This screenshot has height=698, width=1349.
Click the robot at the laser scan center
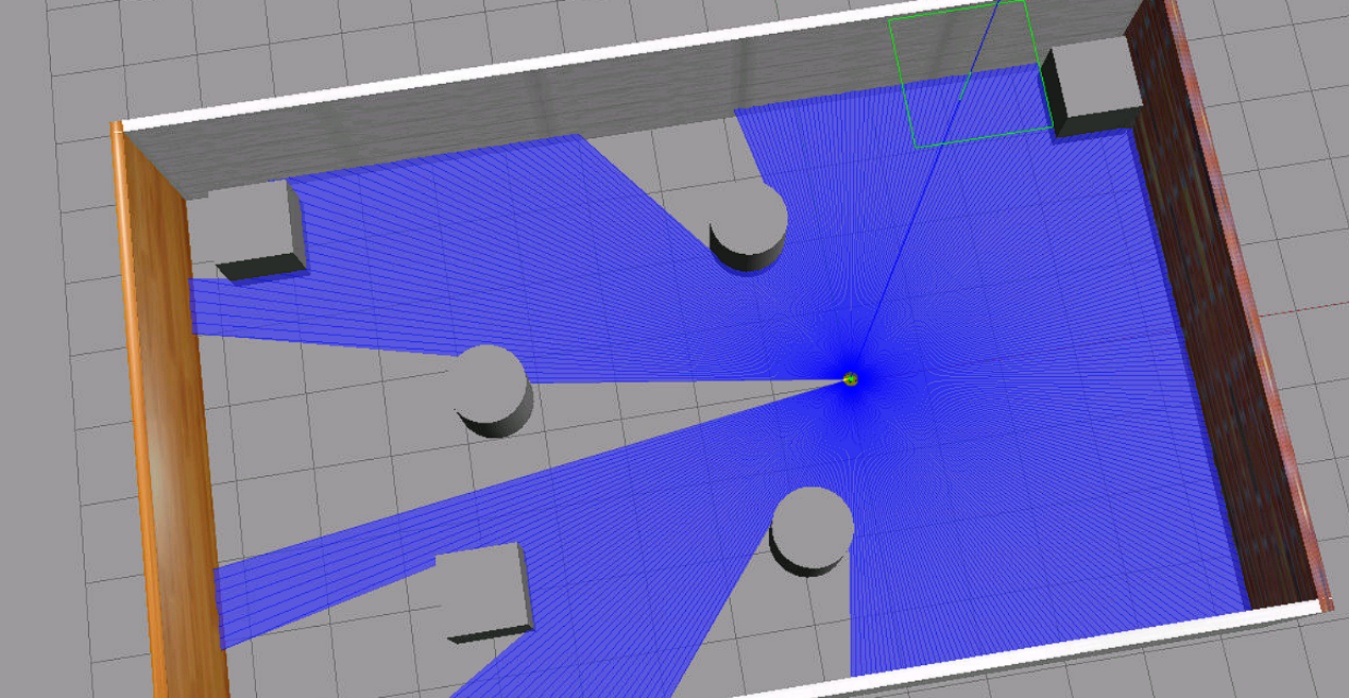(x=851, y=379)
